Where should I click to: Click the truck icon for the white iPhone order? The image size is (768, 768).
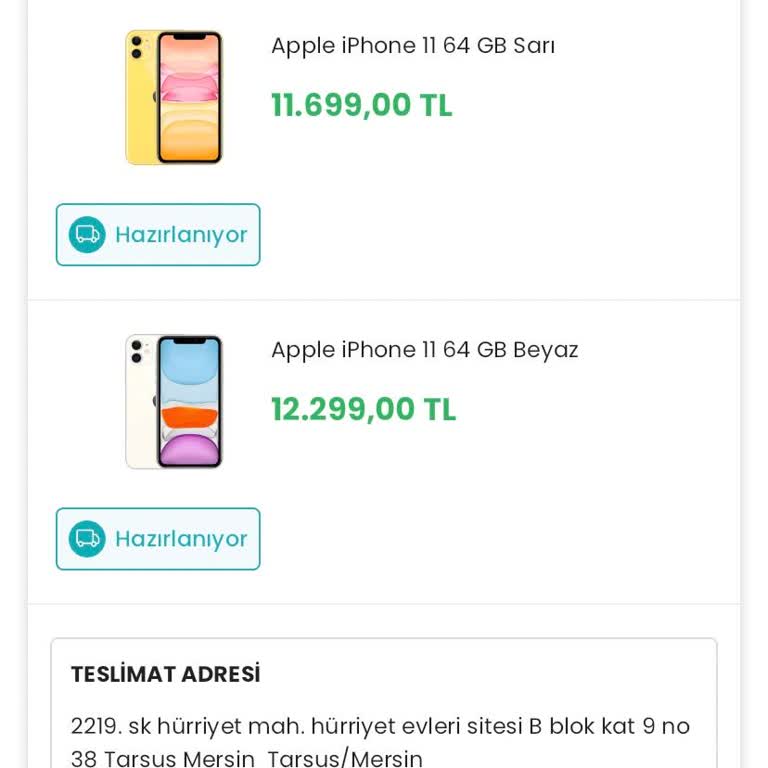pos(87,539)
